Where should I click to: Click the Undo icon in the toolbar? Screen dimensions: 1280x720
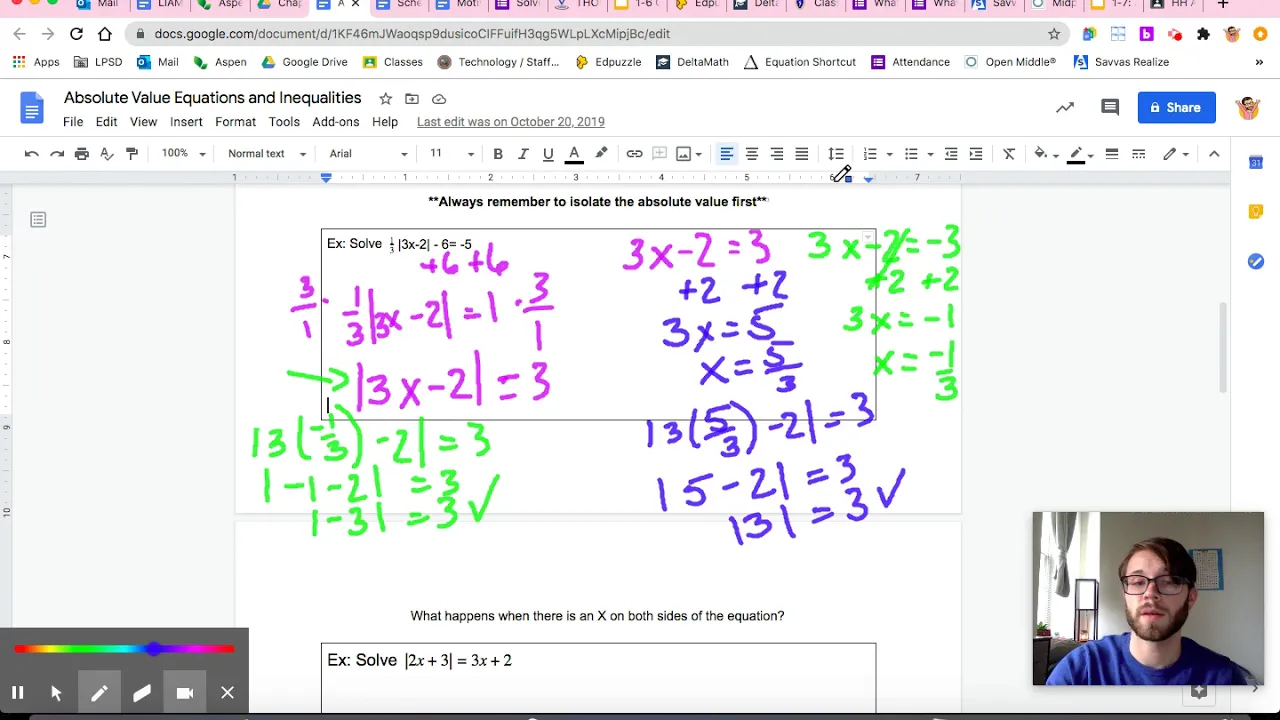pyautogui.click(x=32, y=154)
